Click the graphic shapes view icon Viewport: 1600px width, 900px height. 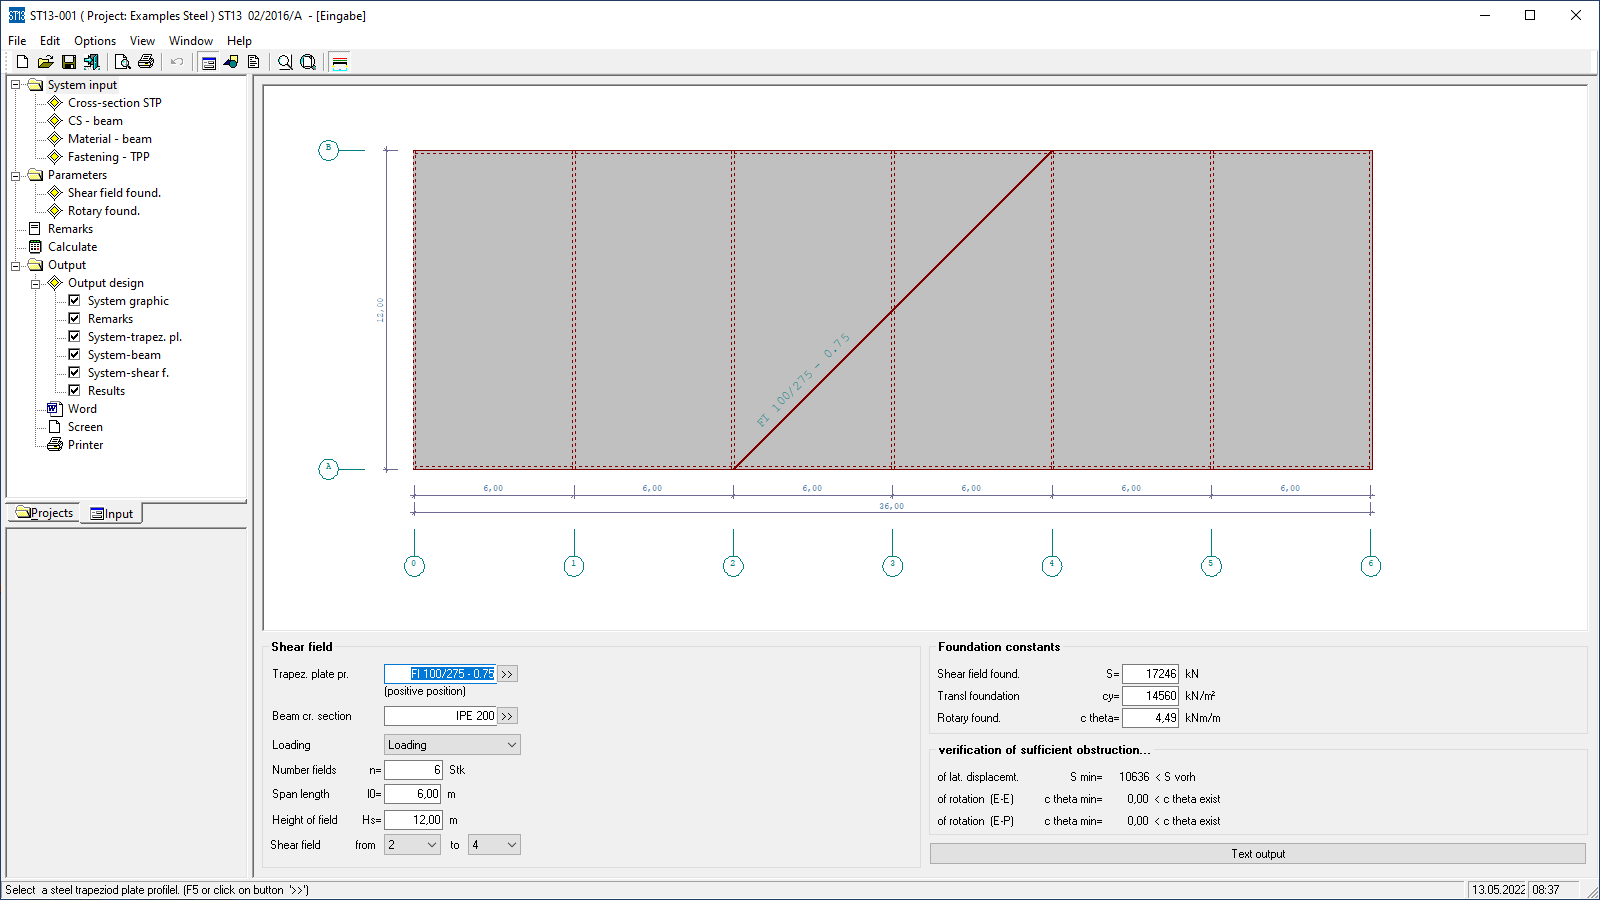pyautogui.click(x=231, y=62)
